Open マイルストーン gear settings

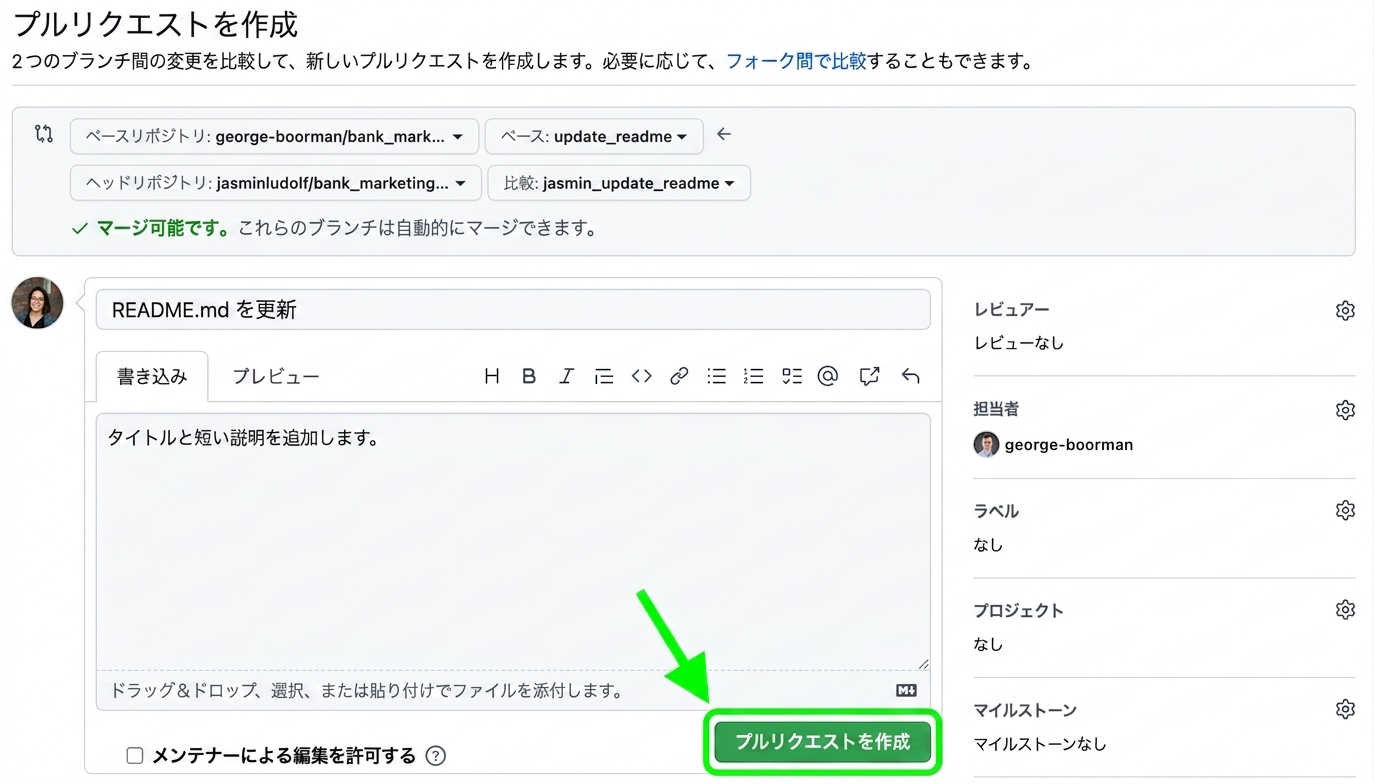click(1345, 709)
